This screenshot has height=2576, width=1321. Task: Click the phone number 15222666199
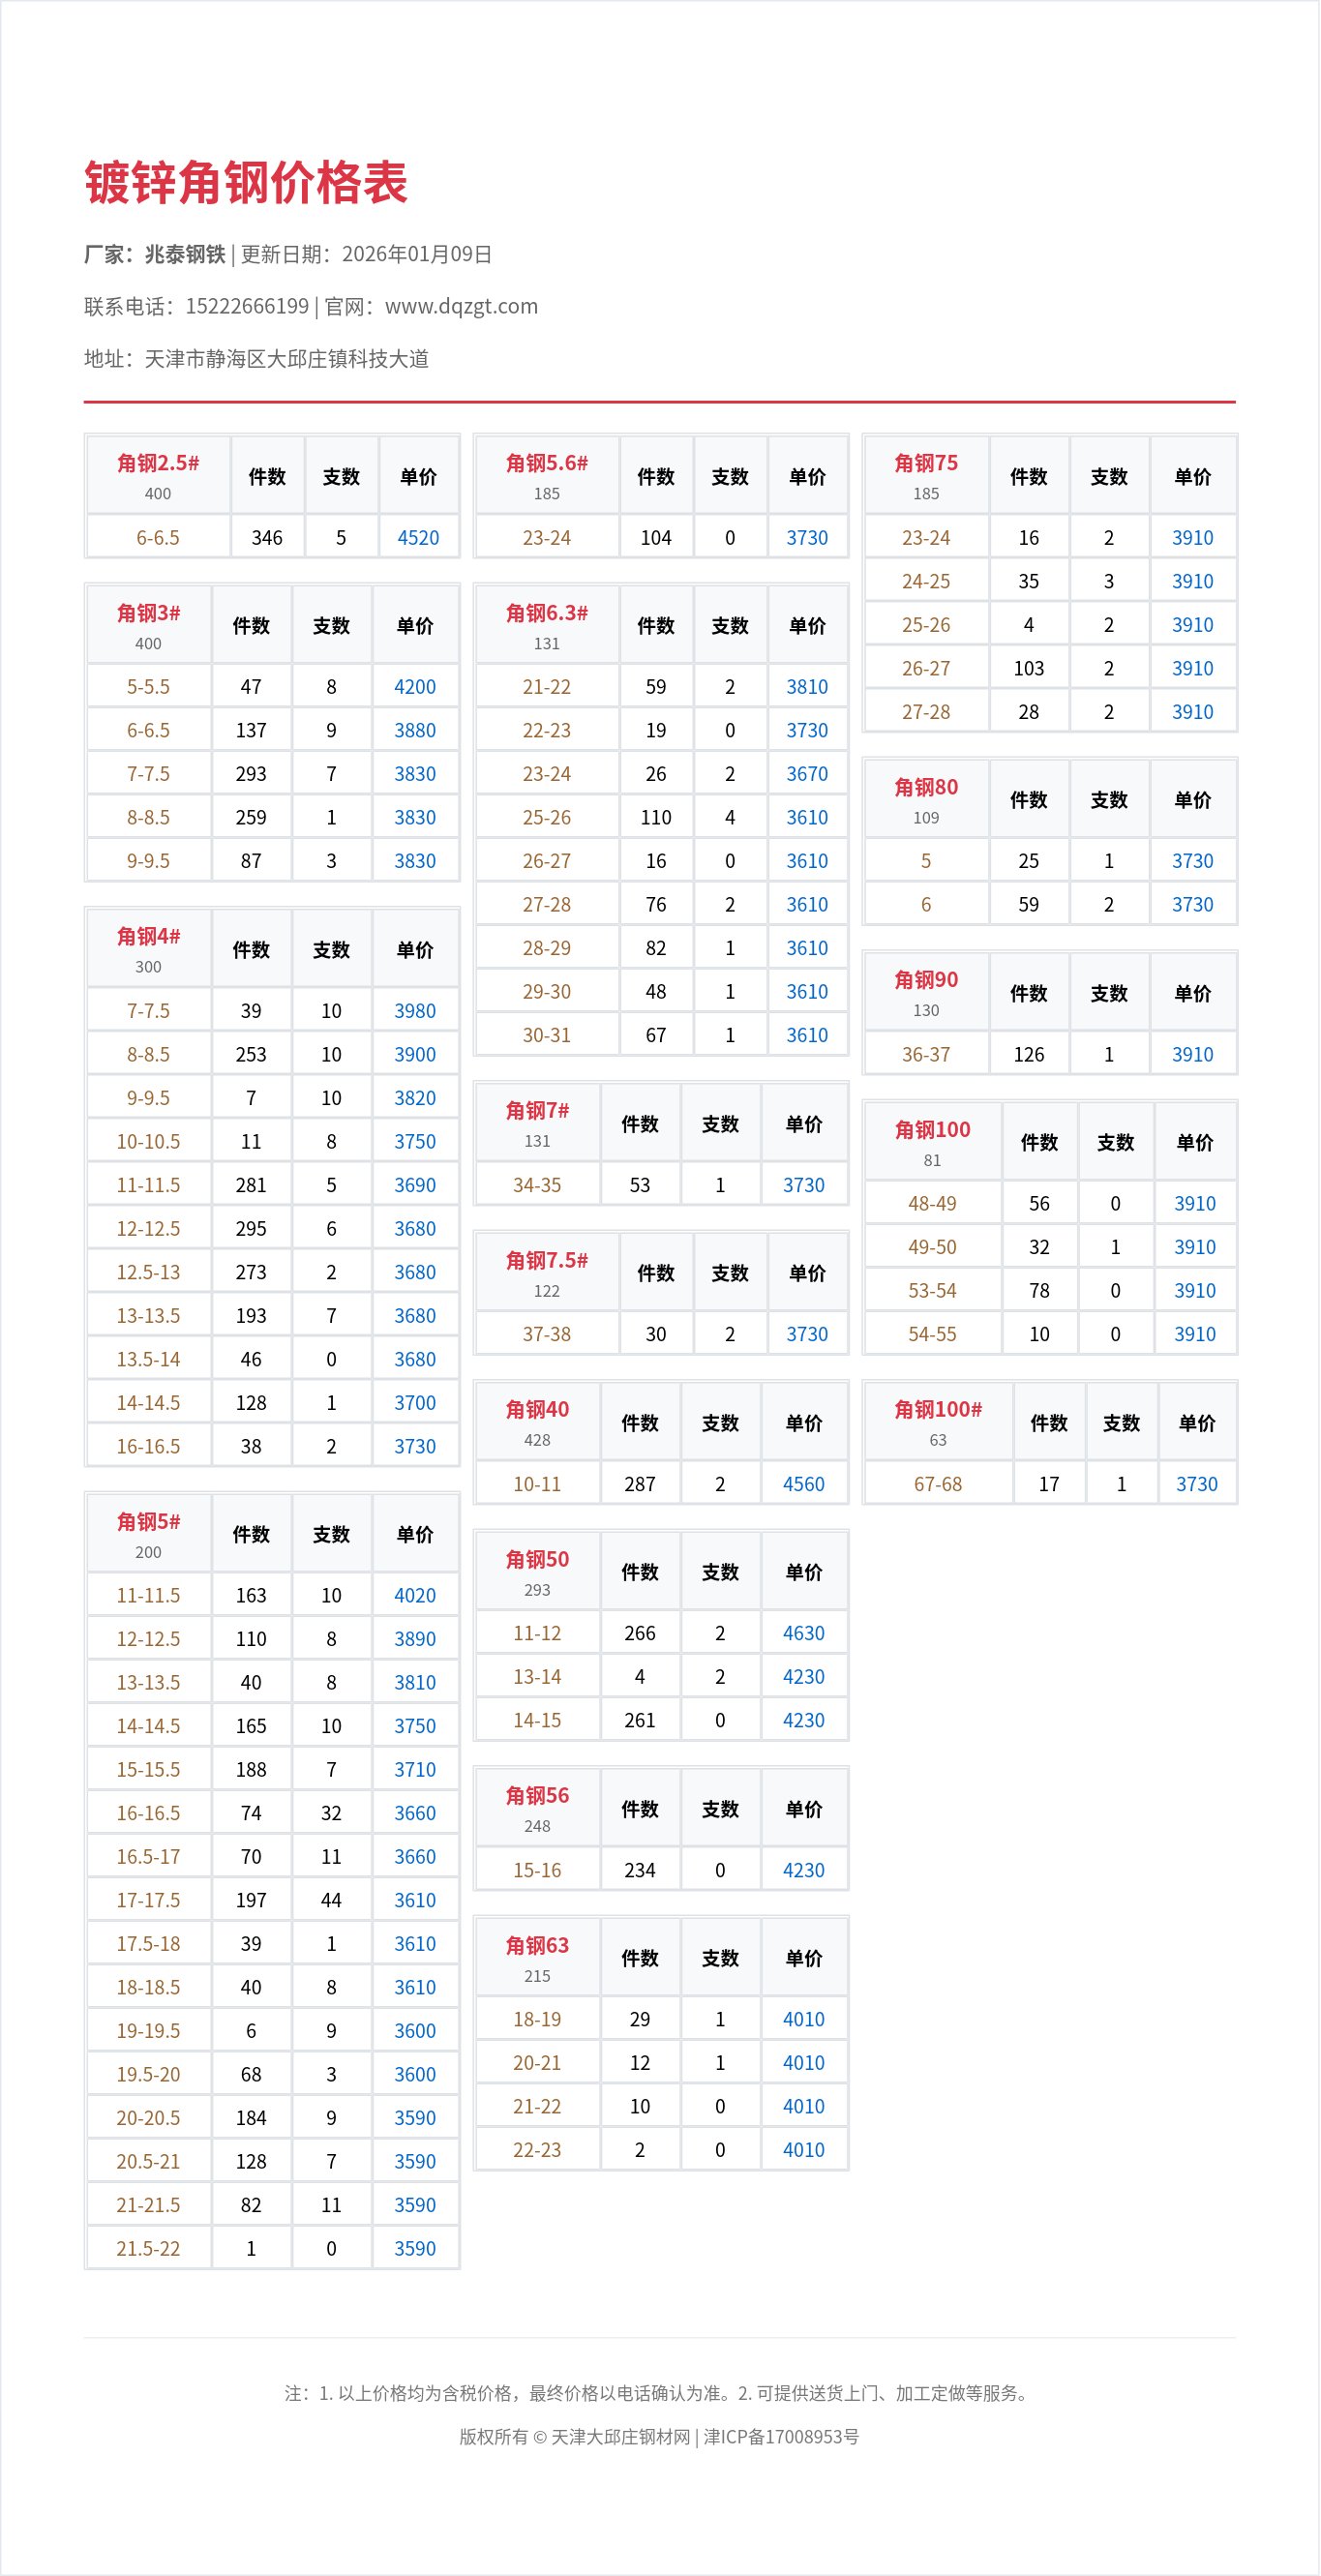(x=247, y=306)
